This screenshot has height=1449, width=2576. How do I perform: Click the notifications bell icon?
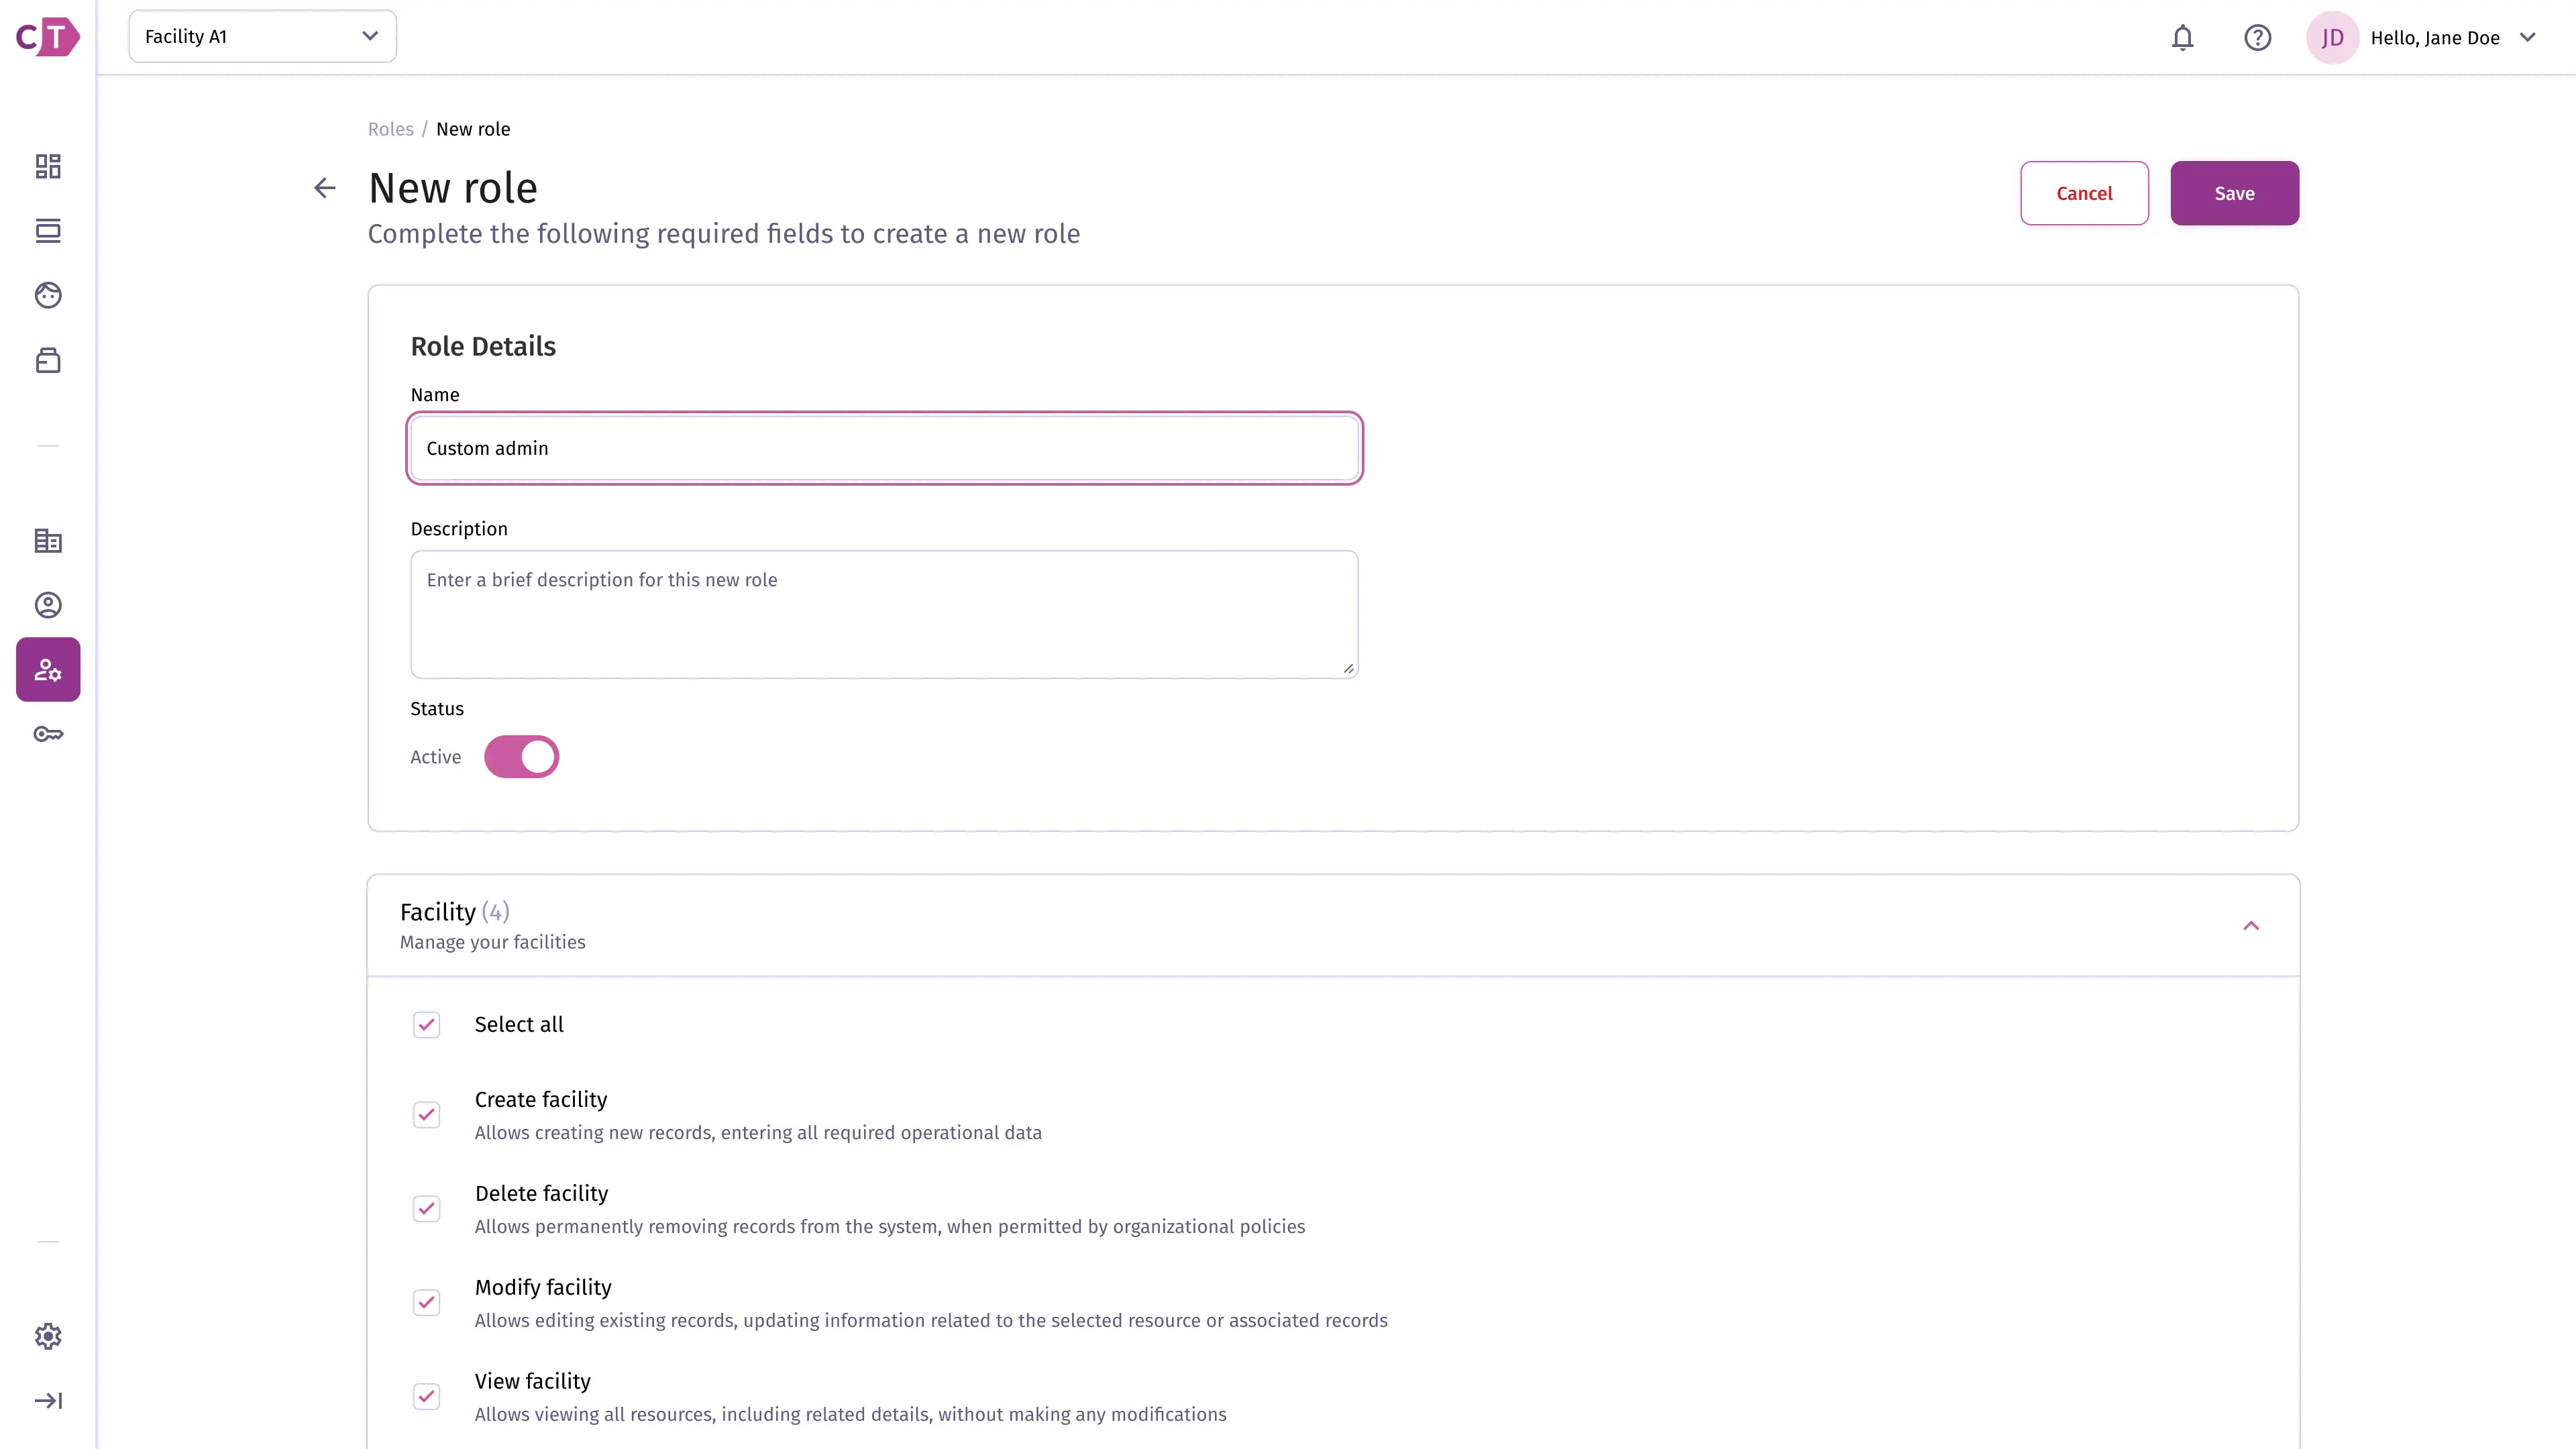[x=2182, y=38]
